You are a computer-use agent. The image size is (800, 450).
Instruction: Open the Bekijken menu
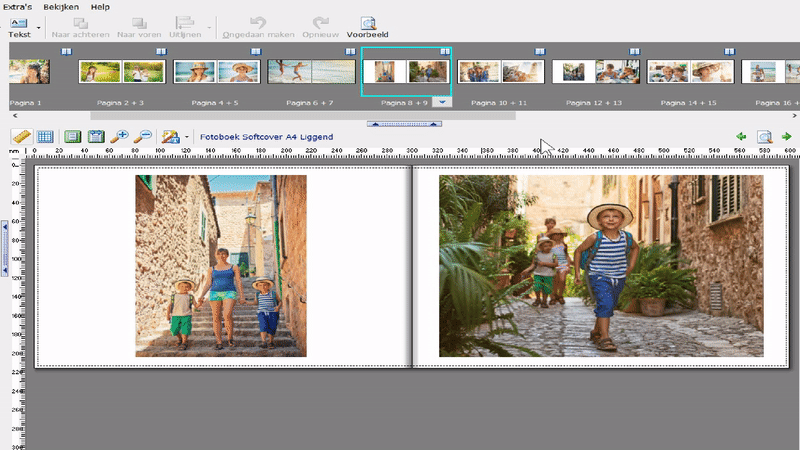pos(61,6)
